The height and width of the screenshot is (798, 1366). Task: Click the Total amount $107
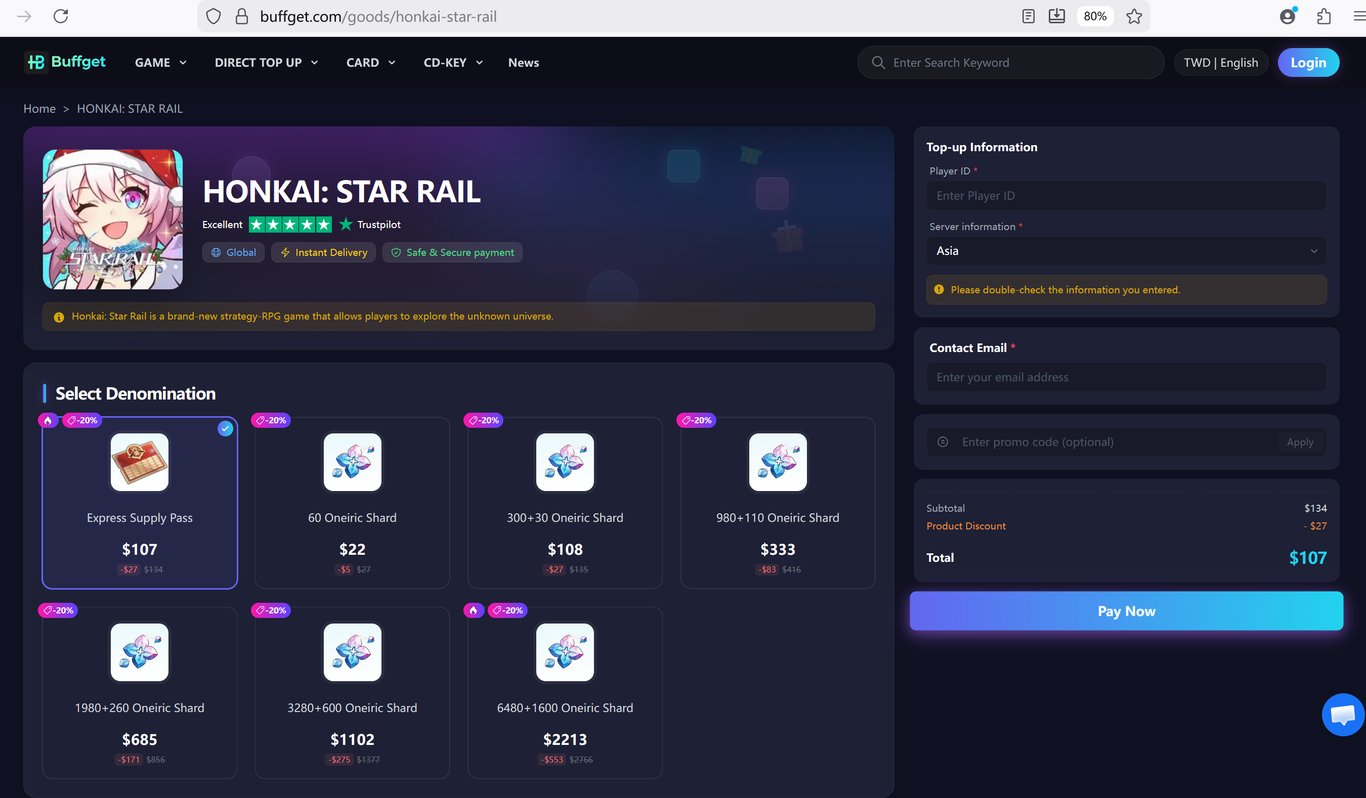pos(1307,558)
